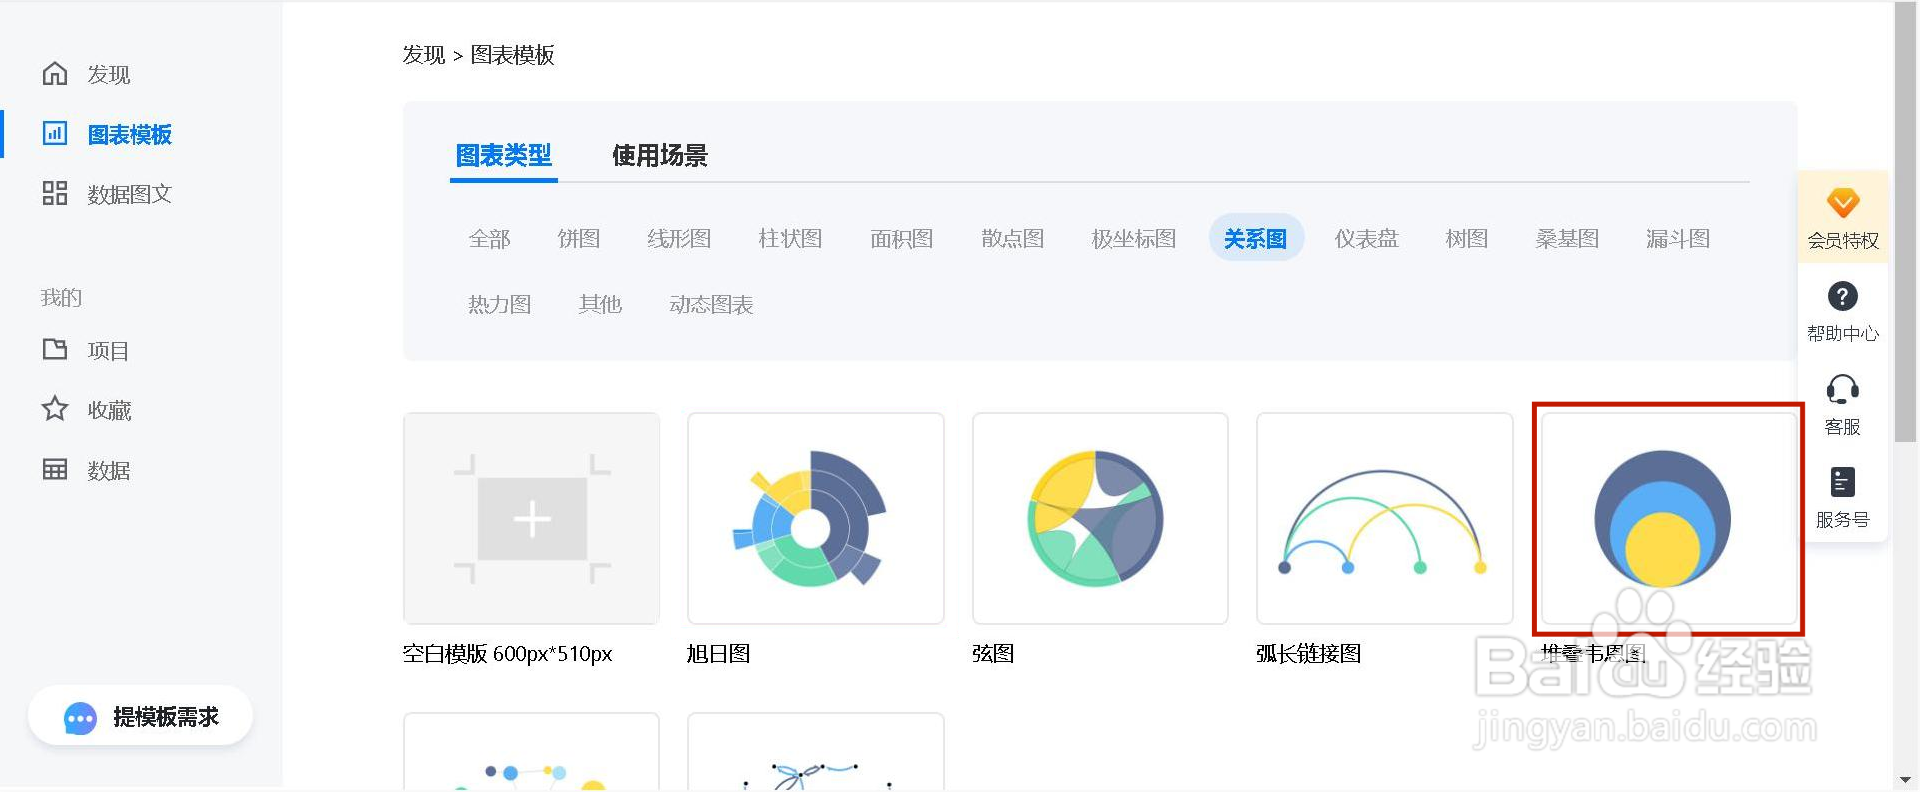Click the plus icon in blank template
The image size is (1920, 792).
pyautogui.click(x=532, y=519)
